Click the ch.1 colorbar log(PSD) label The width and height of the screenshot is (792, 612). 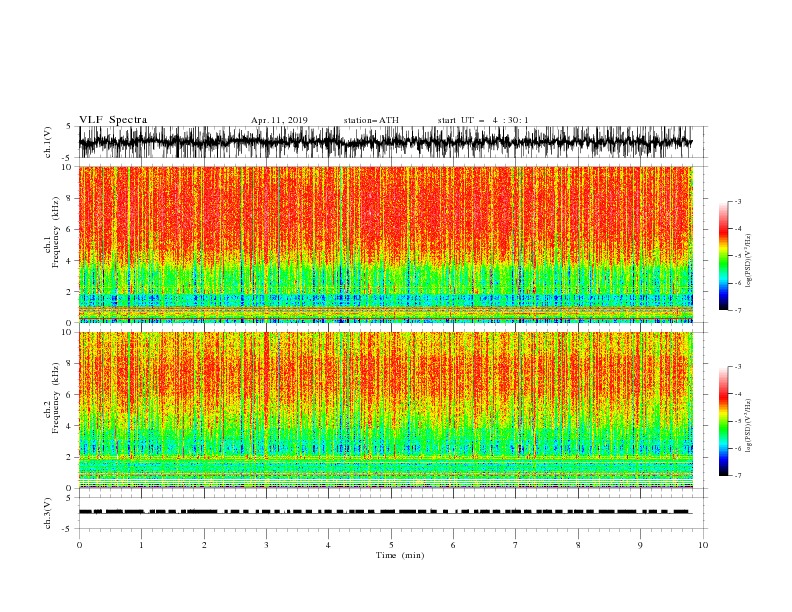click(x=748, y=261)
